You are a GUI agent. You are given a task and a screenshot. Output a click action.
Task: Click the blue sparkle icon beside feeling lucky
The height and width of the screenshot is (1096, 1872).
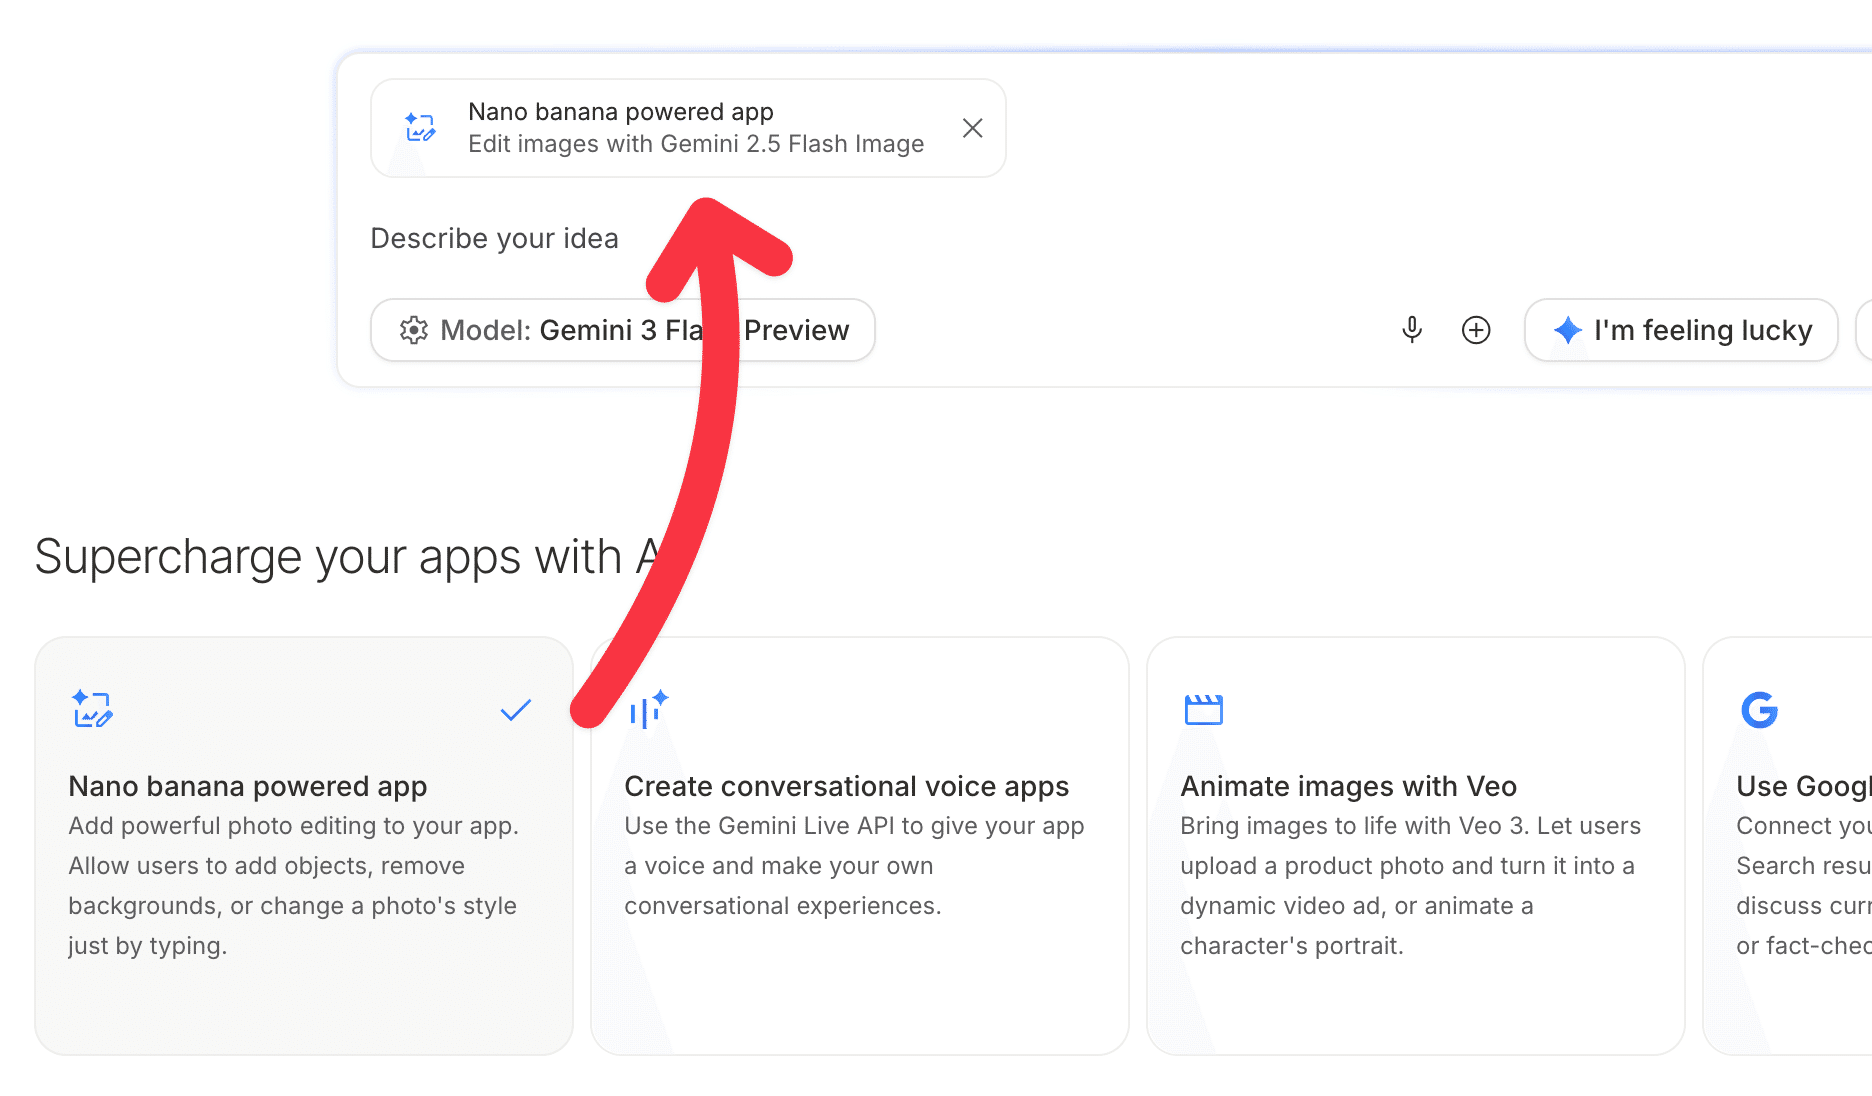(x=1567, y=330)
